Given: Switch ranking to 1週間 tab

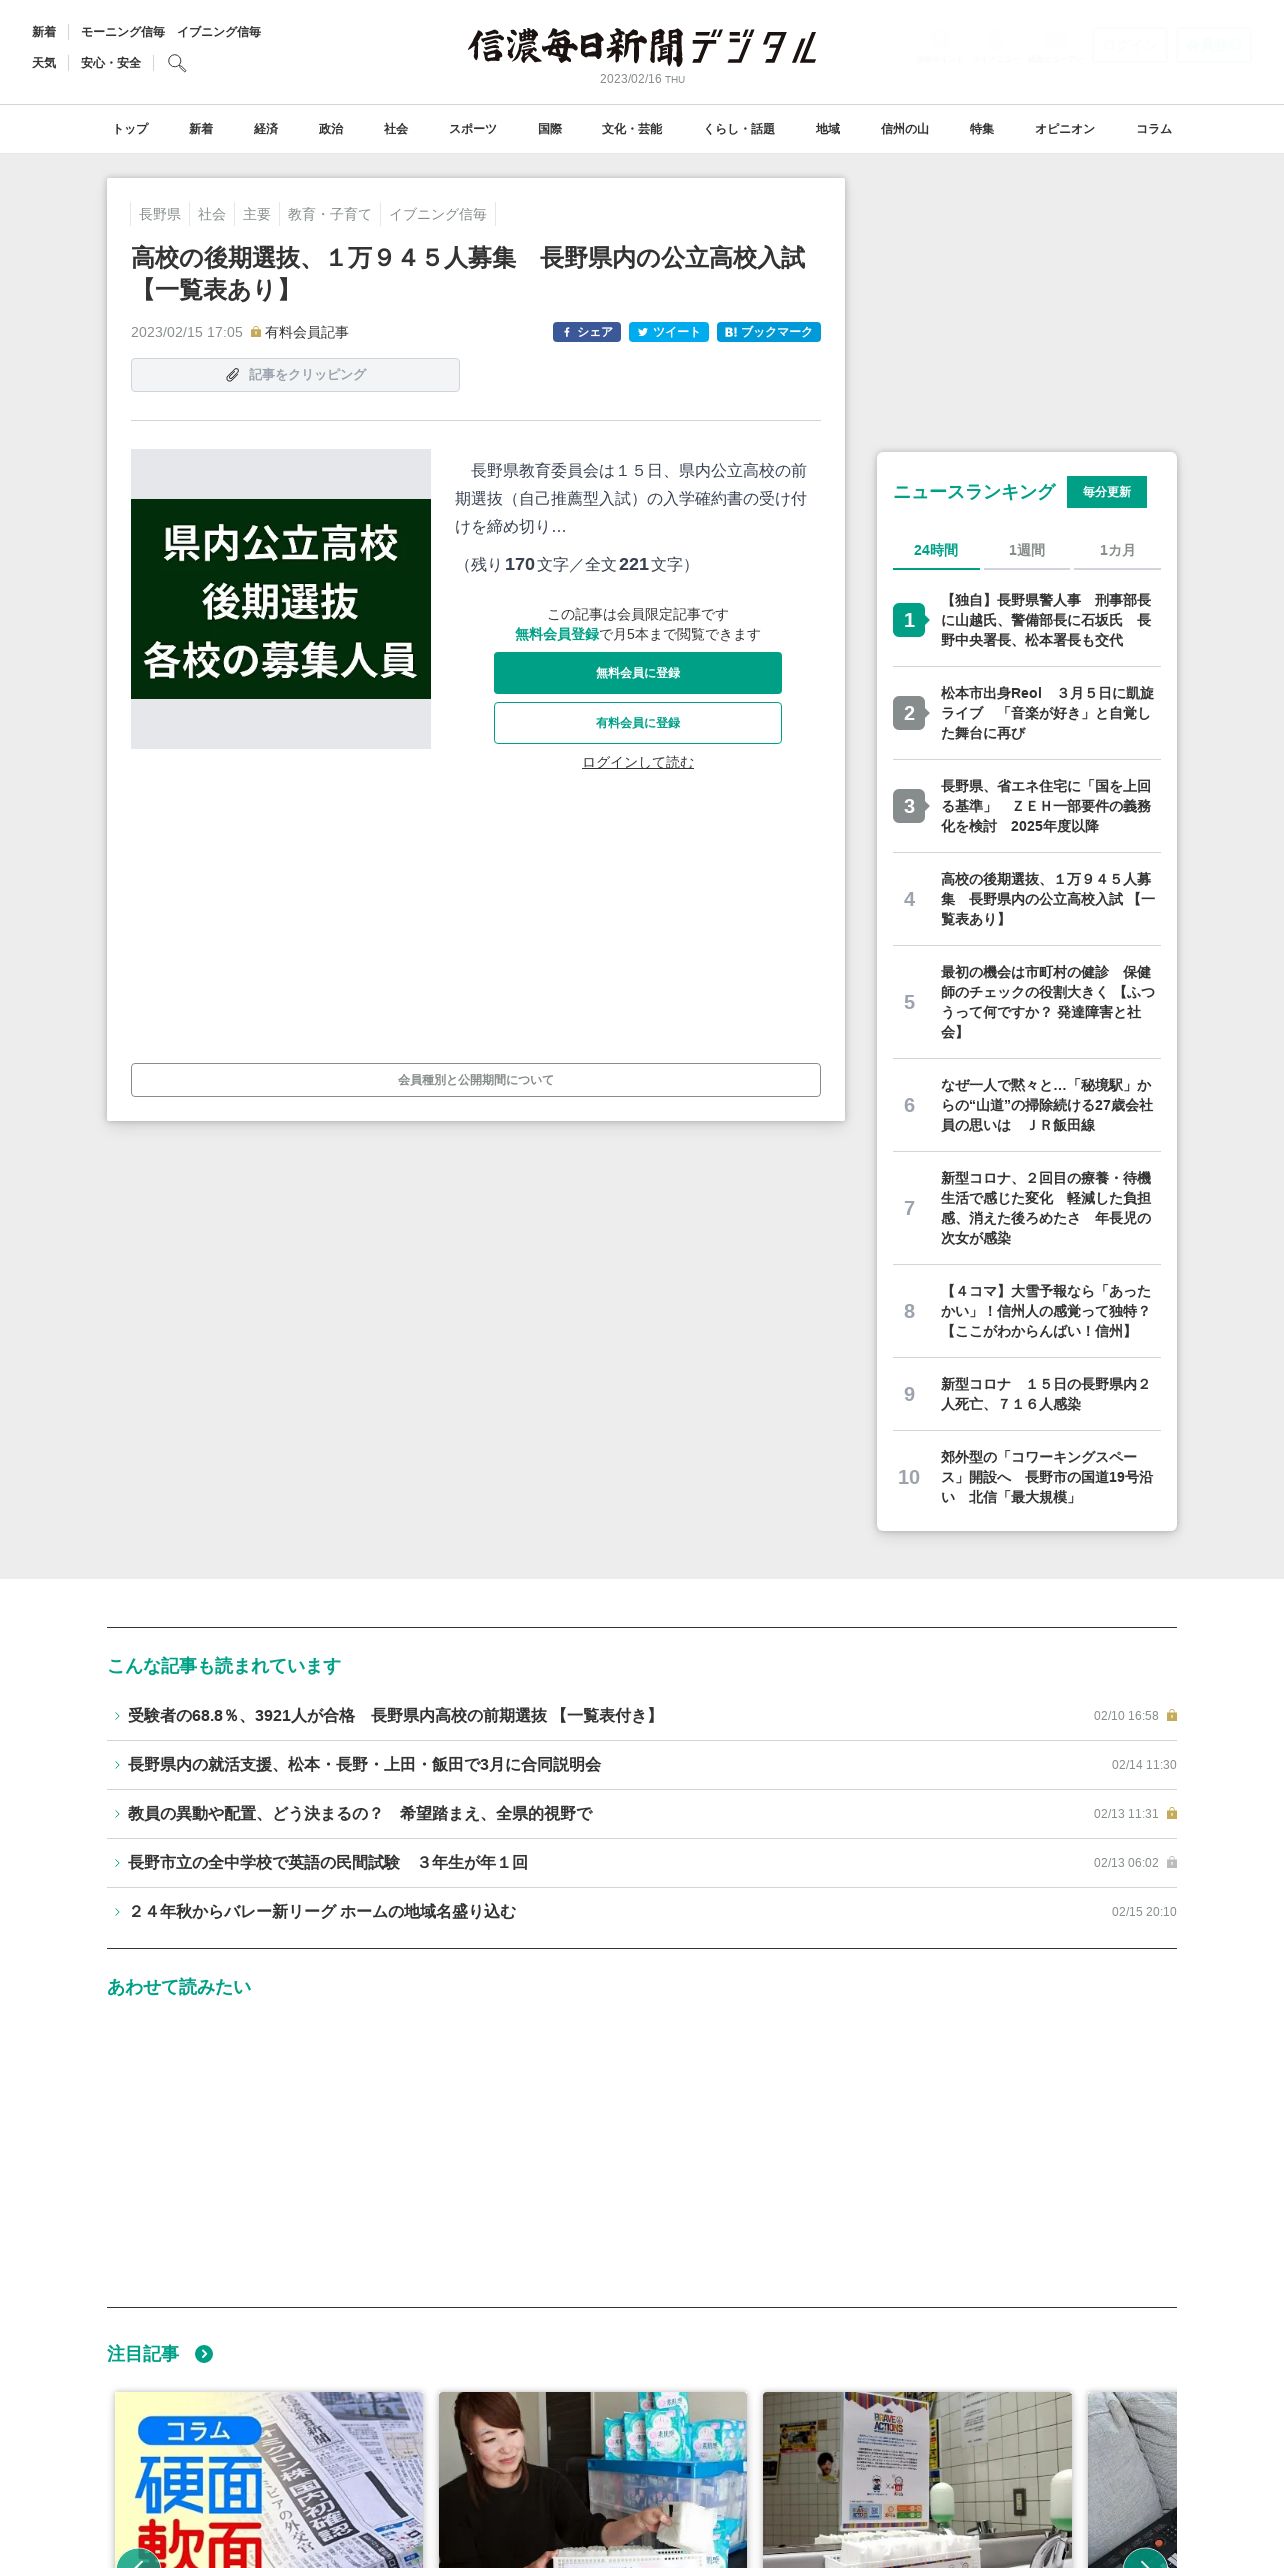Looking at the screenshot, I should point(1027,550).
